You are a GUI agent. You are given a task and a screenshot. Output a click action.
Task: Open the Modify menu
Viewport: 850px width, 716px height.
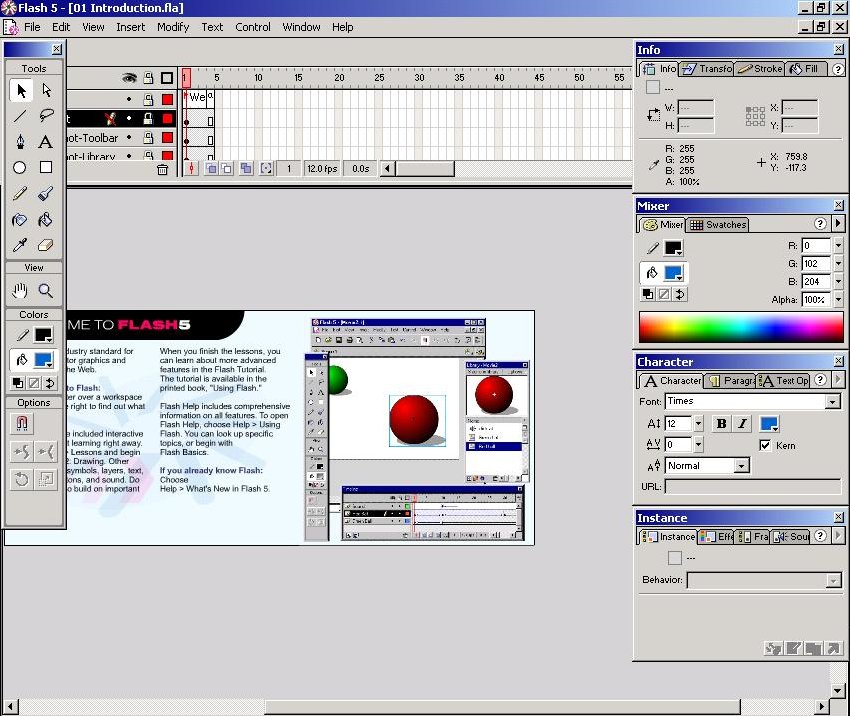[172, 27]
